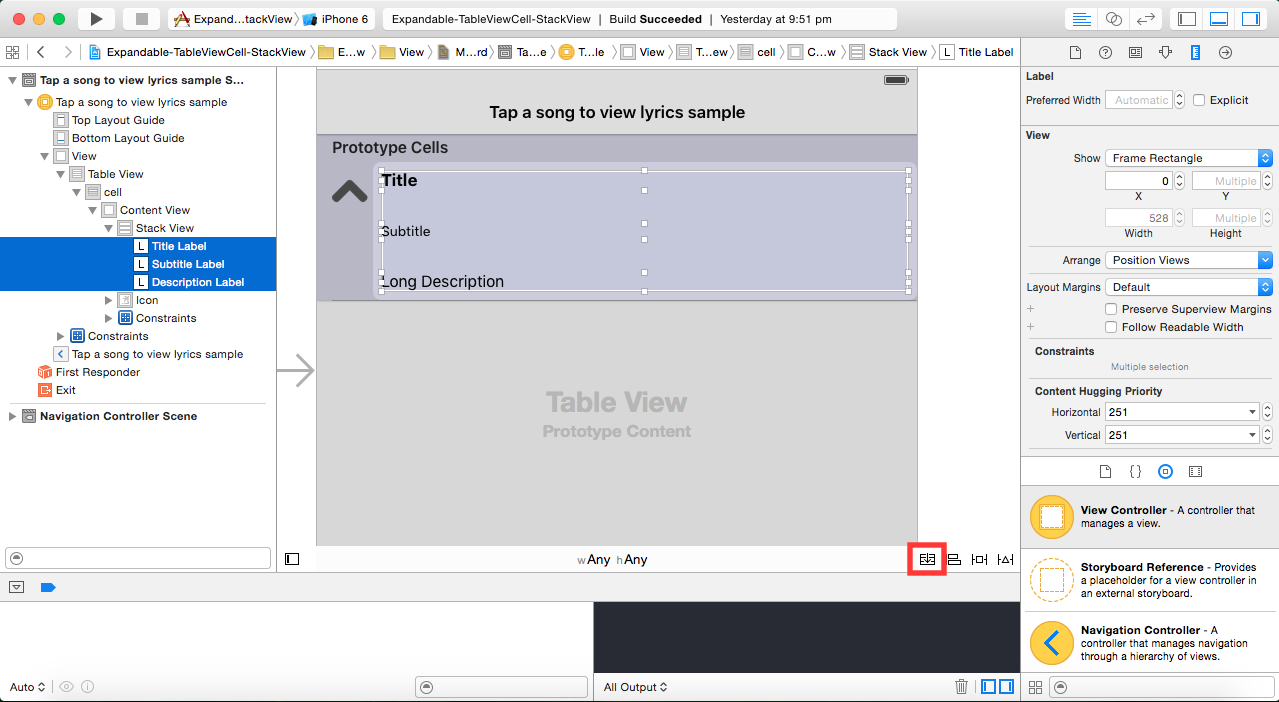Toggle breakpoints activation in debug bar

click(x=48, y=587)
